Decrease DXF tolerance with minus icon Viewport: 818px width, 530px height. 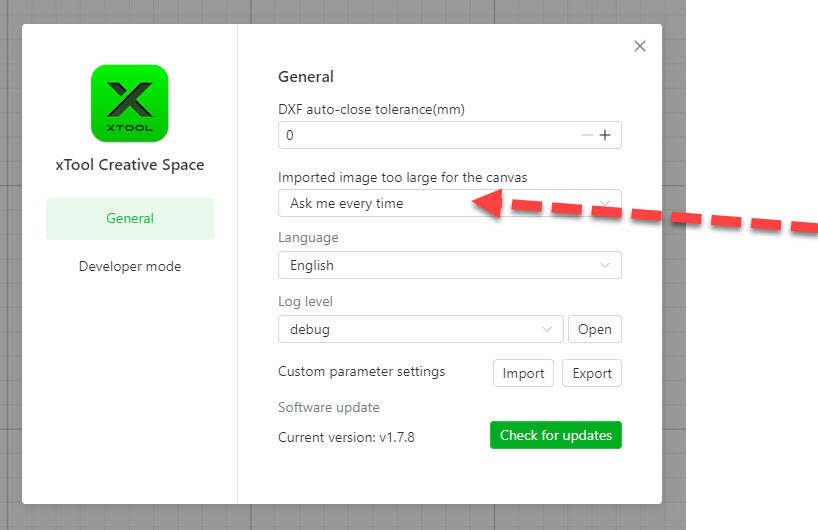(x=587, y=135)
